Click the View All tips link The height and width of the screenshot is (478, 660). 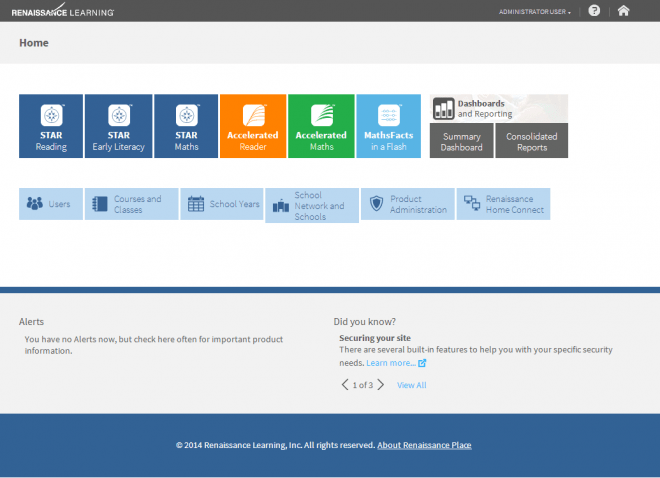click(412, 385)
